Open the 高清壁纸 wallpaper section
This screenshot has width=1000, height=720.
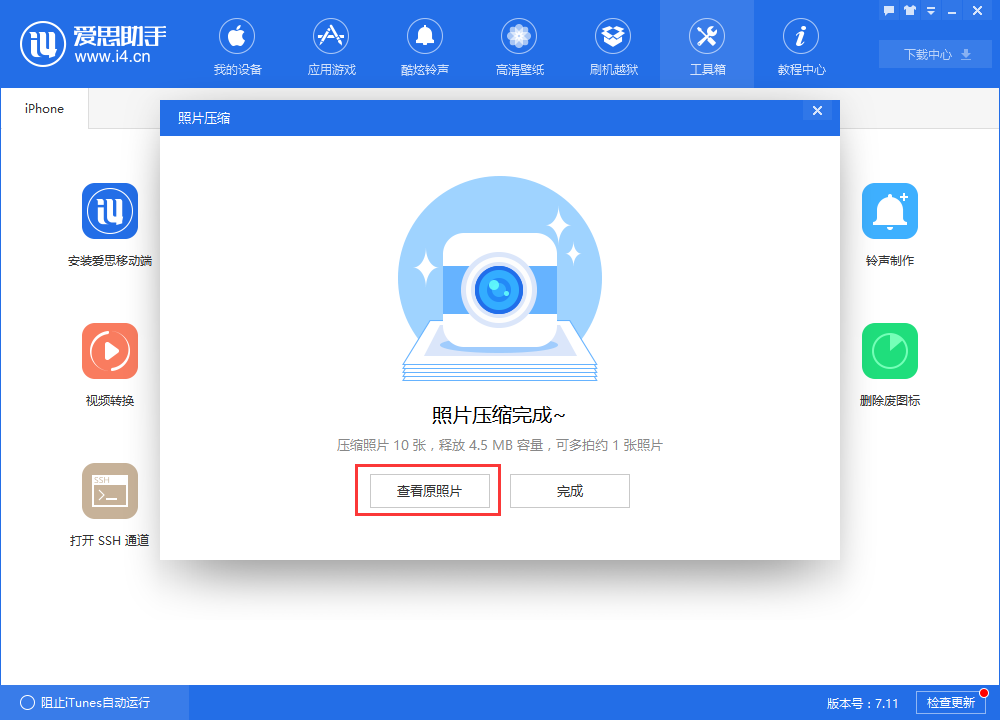[519, 45]
